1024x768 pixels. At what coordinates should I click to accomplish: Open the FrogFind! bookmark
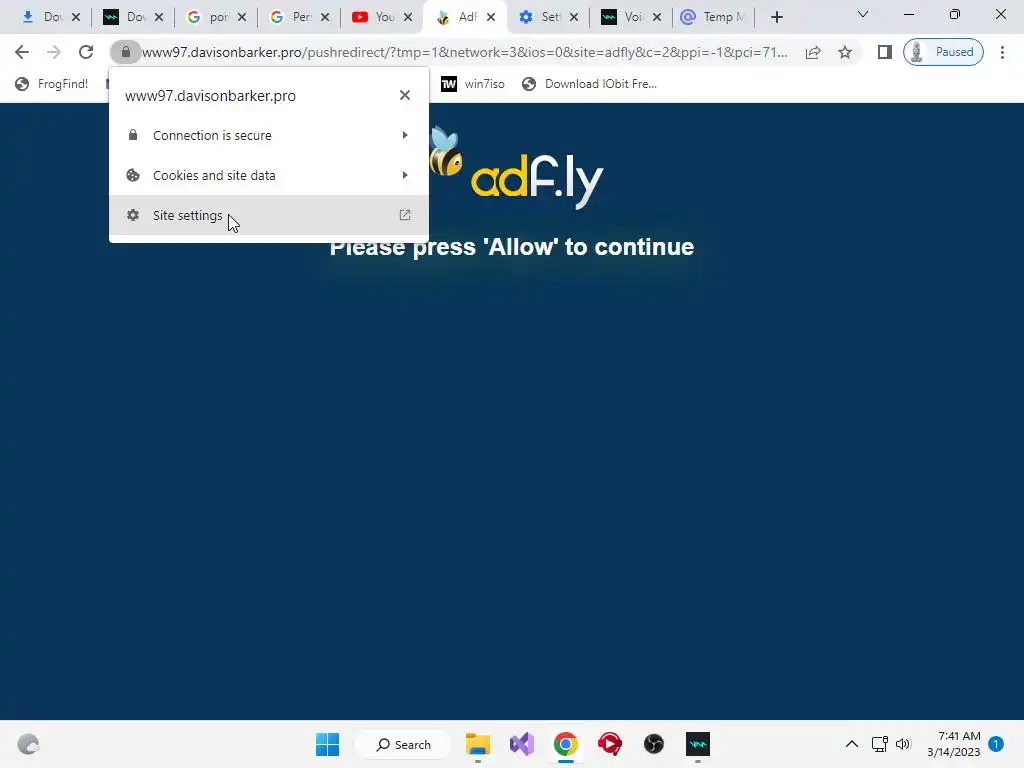click(52, 84)
